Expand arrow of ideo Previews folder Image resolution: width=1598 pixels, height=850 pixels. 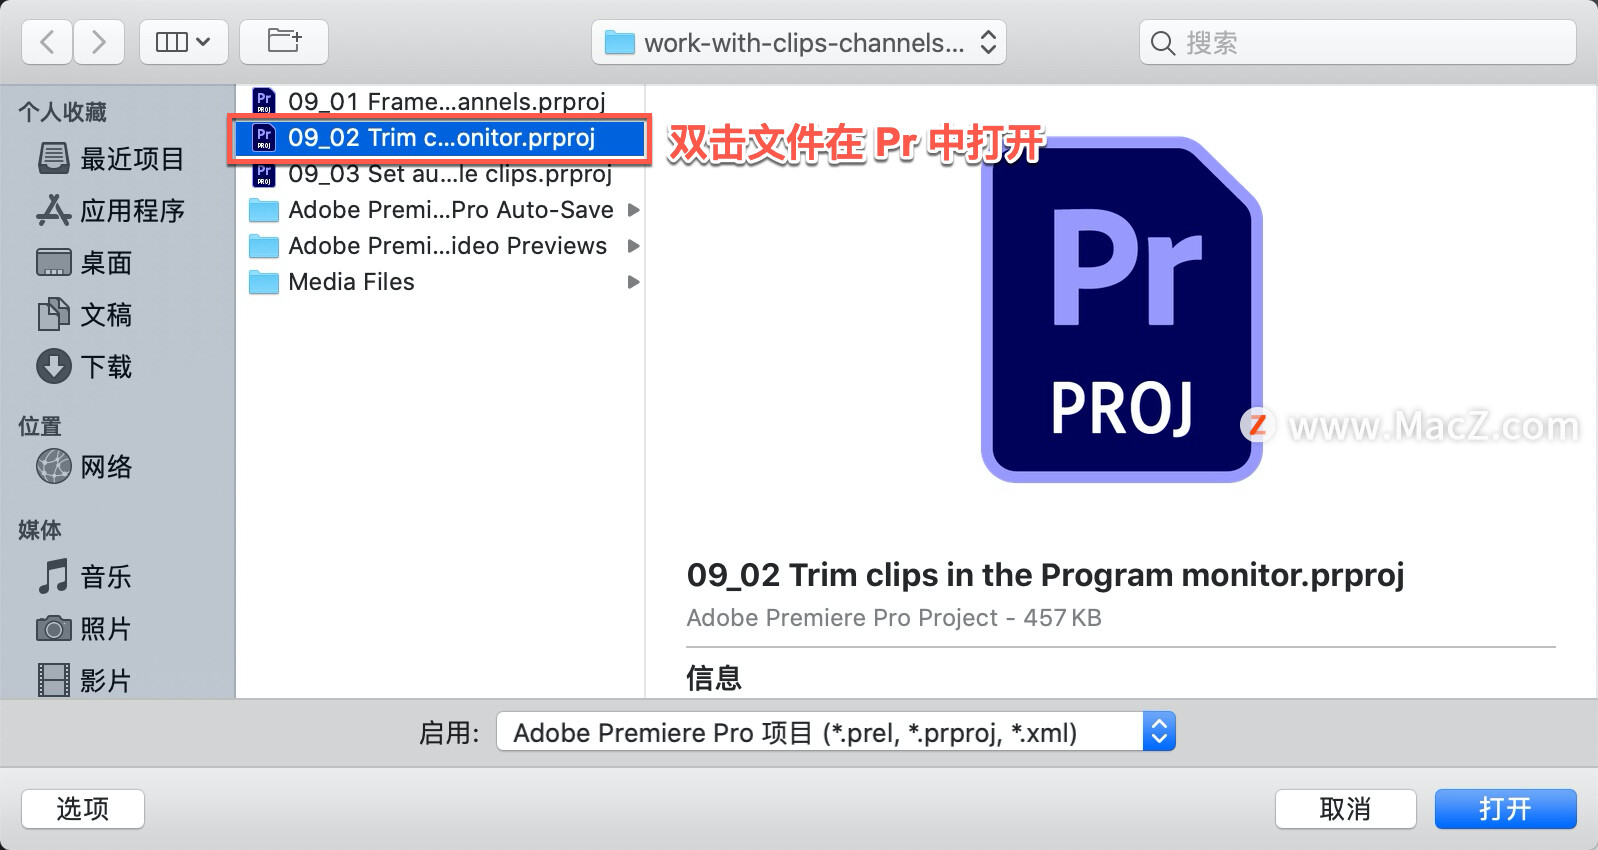click(633, 246)
